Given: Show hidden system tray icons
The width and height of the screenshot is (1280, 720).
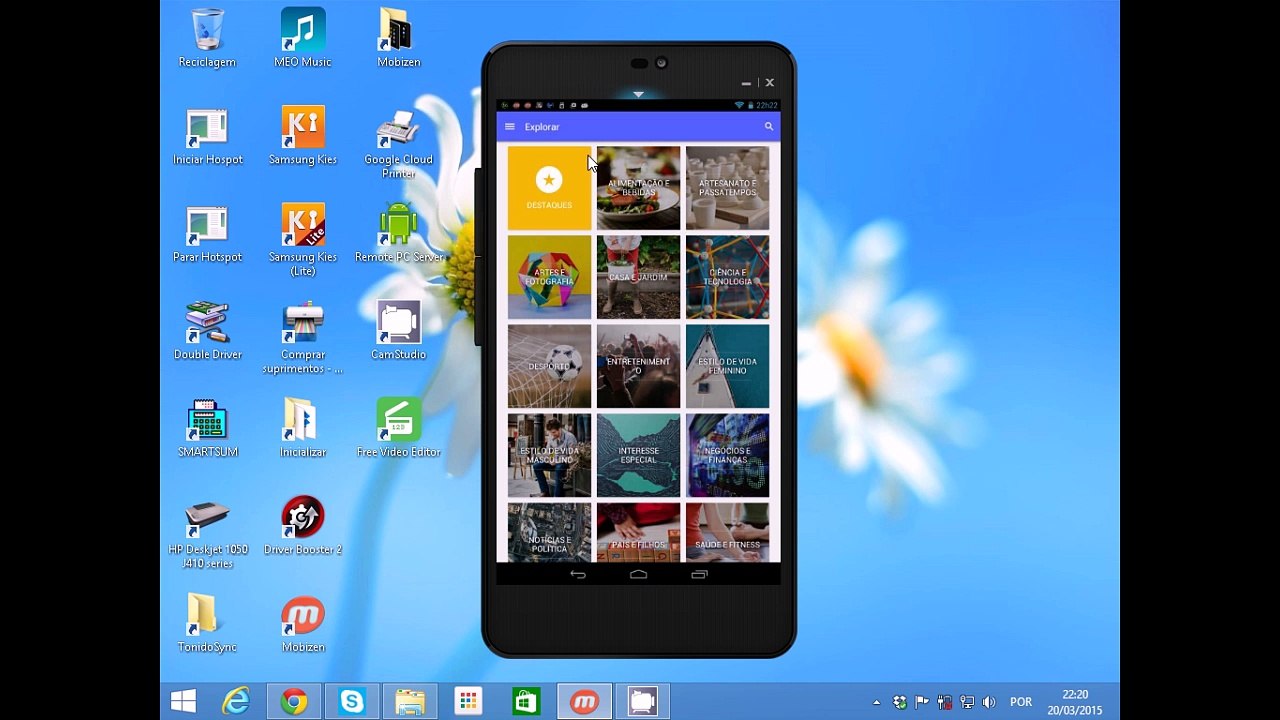Looking at the screenshot, I should [x=877, y=702].
